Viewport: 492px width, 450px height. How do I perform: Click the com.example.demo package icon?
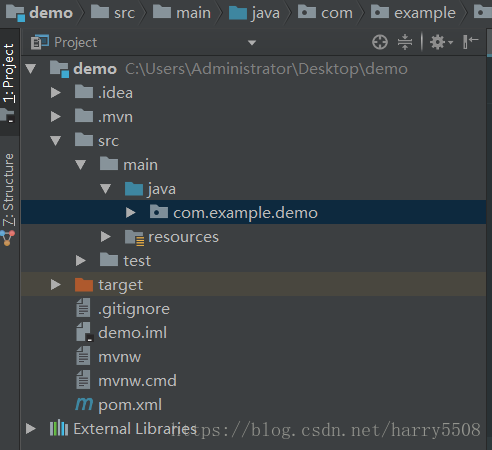pyautogui.click(x=159, y=212)
